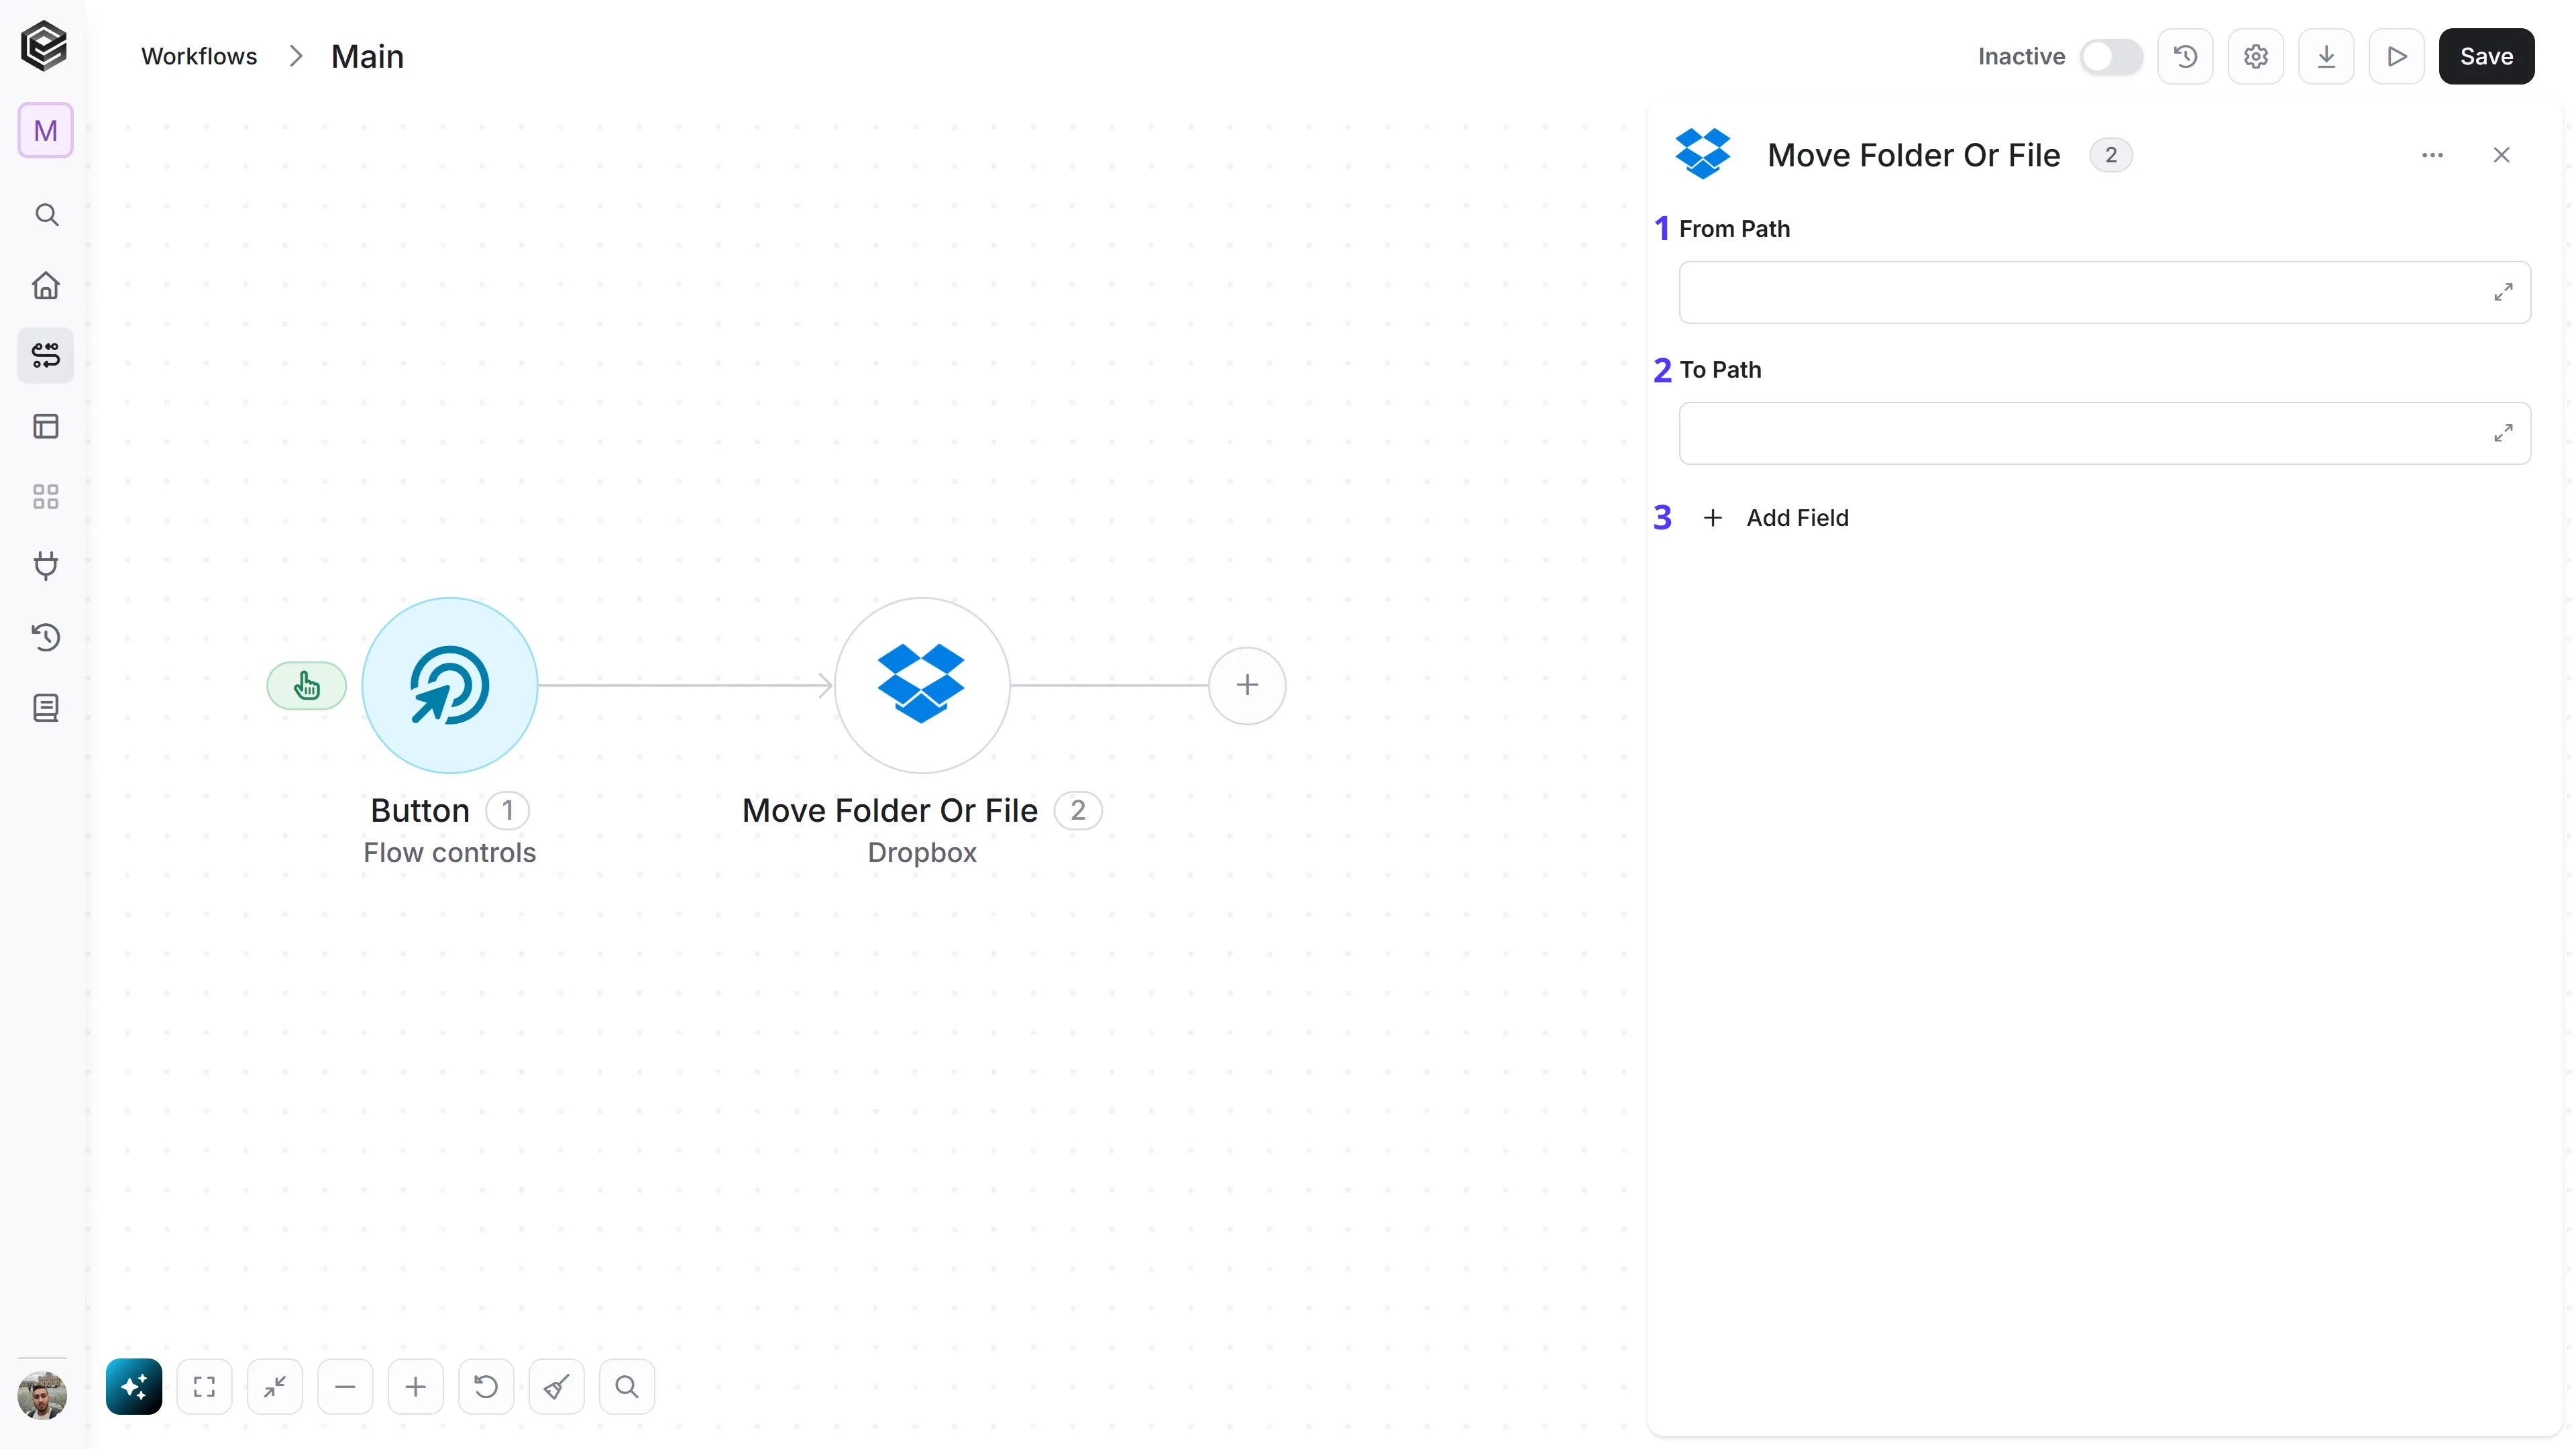Reset the canvas view
Image resolution: width=2576 pixels, height=1449 pixels.
click(486, 1387)
